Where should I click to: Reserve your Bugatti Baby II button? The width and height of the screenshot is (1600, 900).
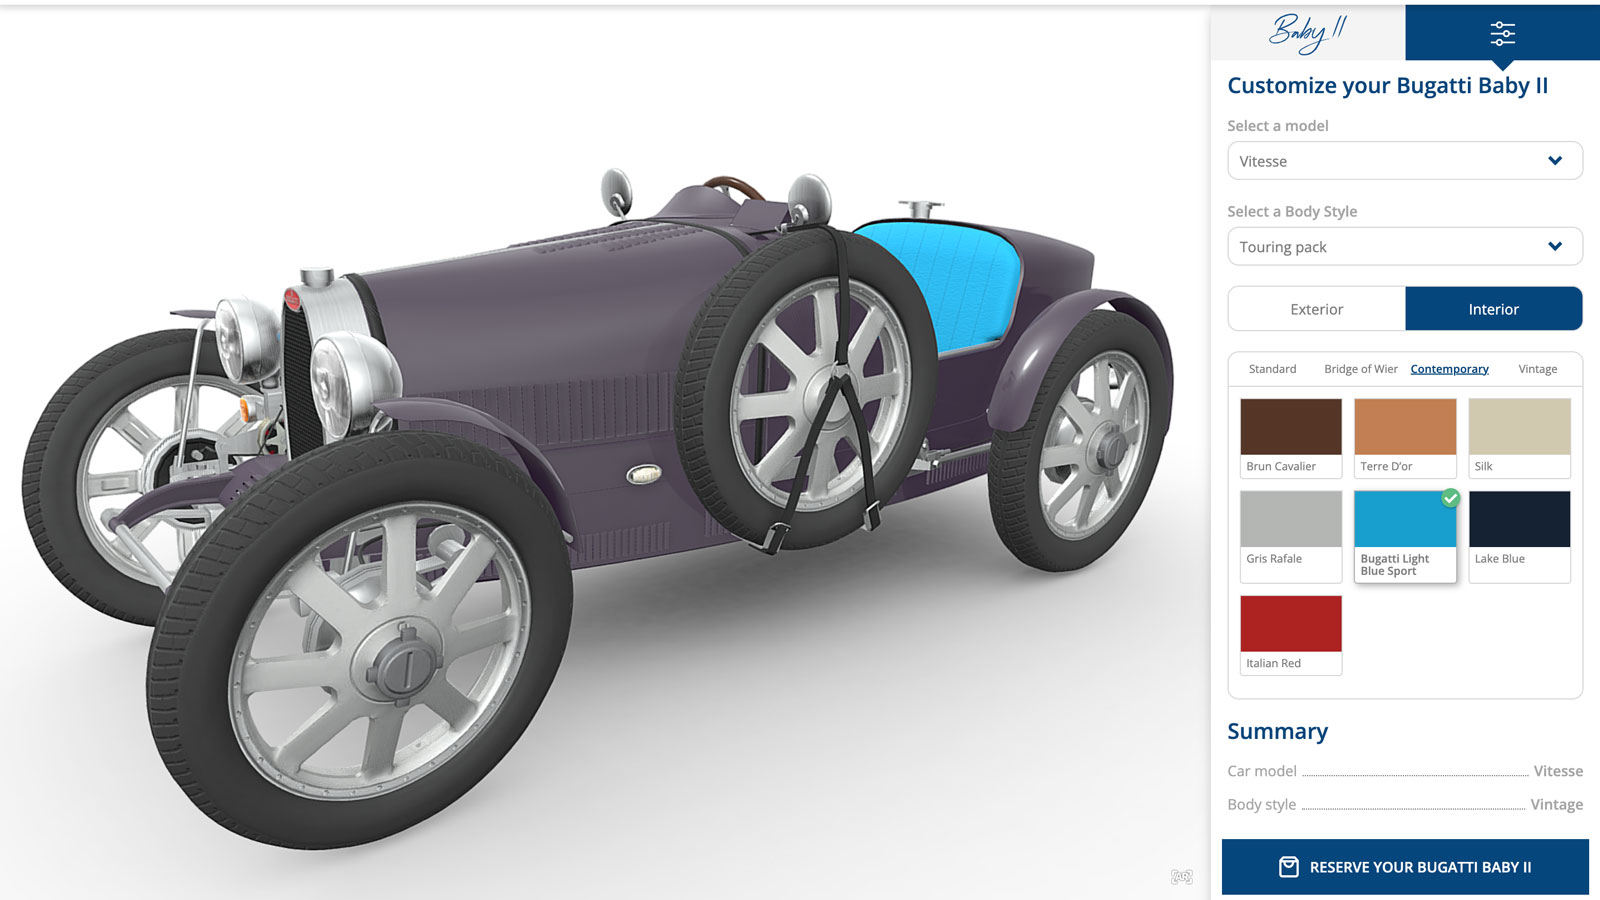point(1405,867)
